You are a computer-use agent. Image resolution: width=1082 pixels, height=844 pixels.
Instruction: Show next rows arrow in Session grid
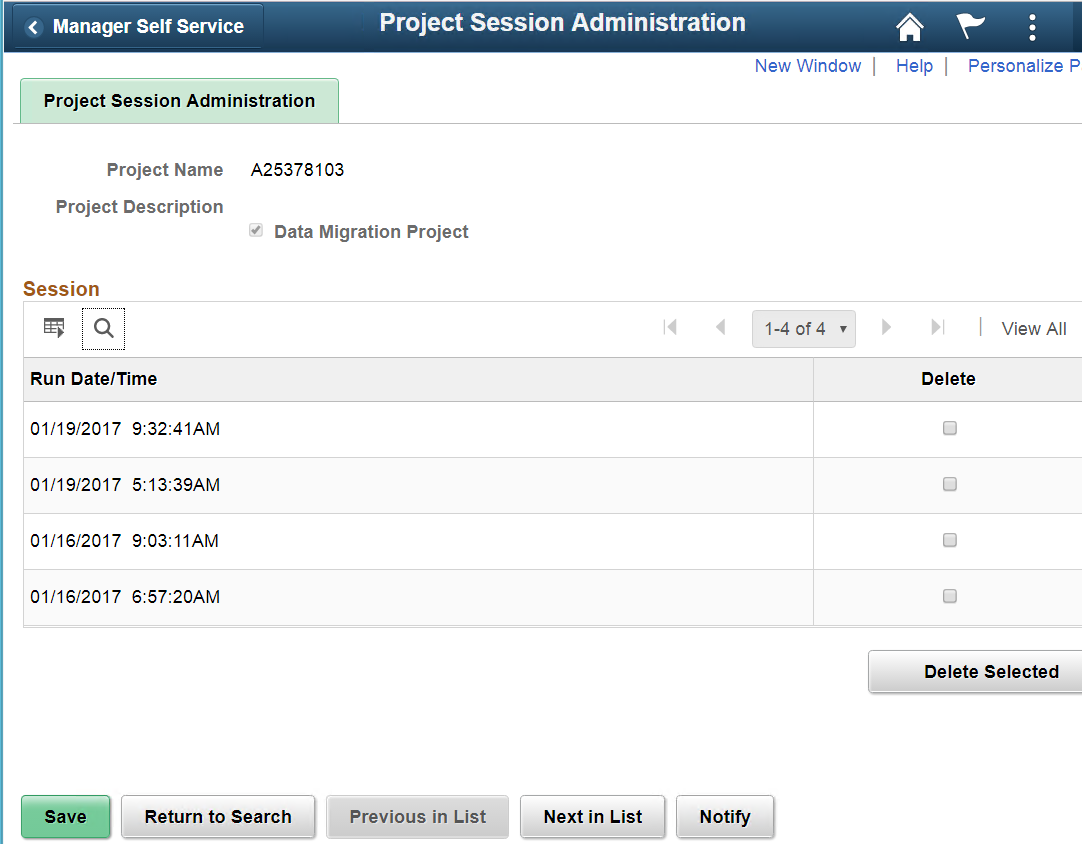point(886,328)
